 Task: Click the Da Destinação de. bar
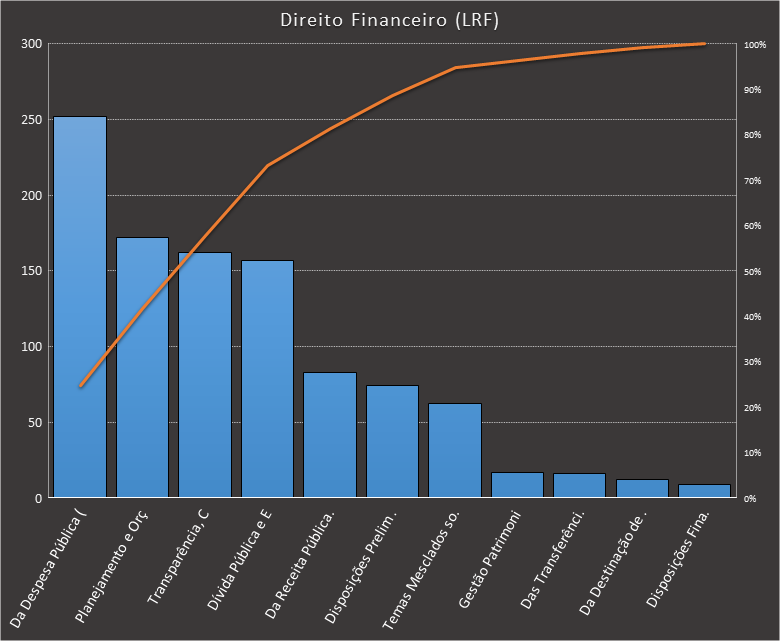[x=642, y=488]
